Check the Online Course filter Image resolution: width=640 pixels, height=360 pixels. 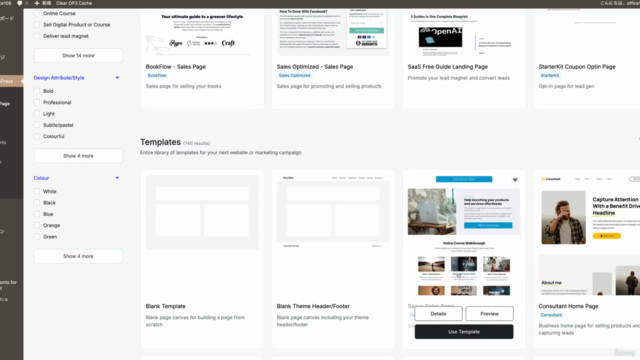tap(37, 13)
